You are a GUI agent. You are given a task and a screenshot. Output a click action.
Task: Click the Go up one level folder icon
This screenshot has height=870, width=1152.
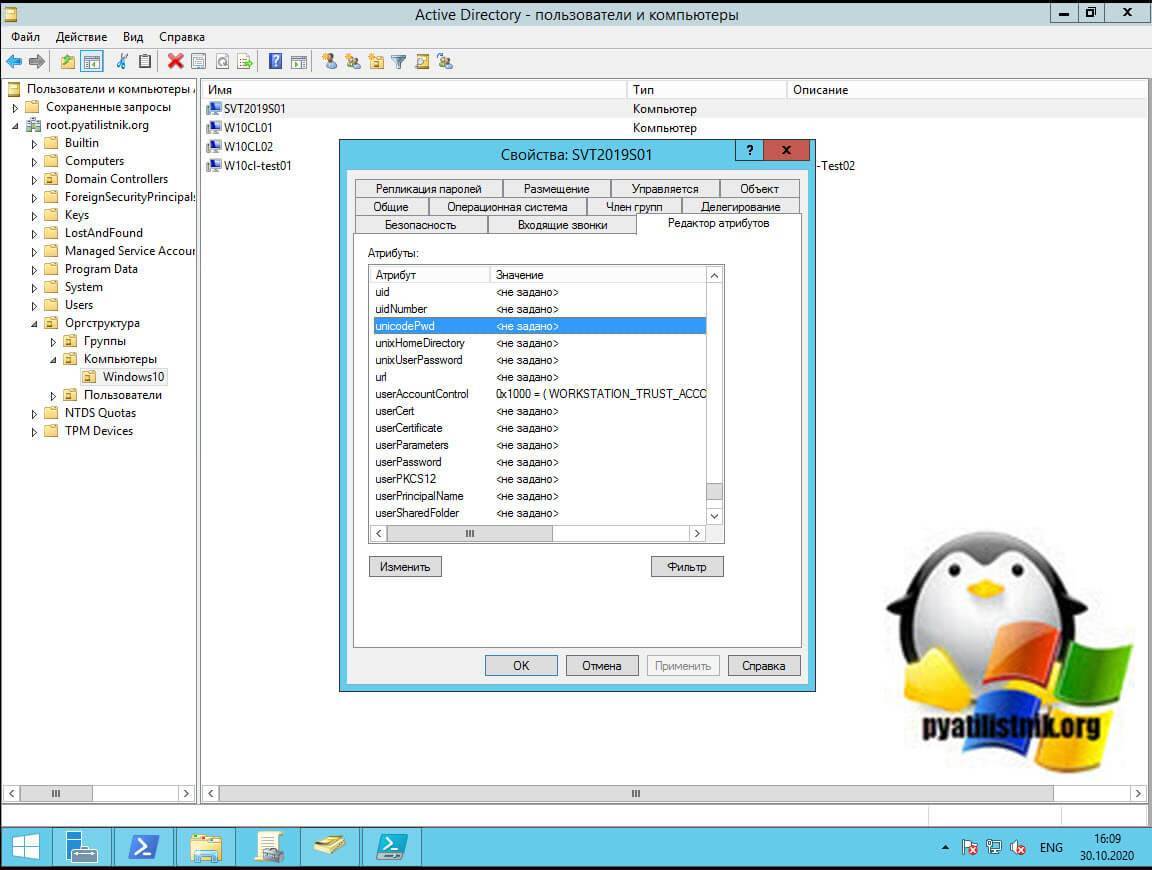(68, 62)
